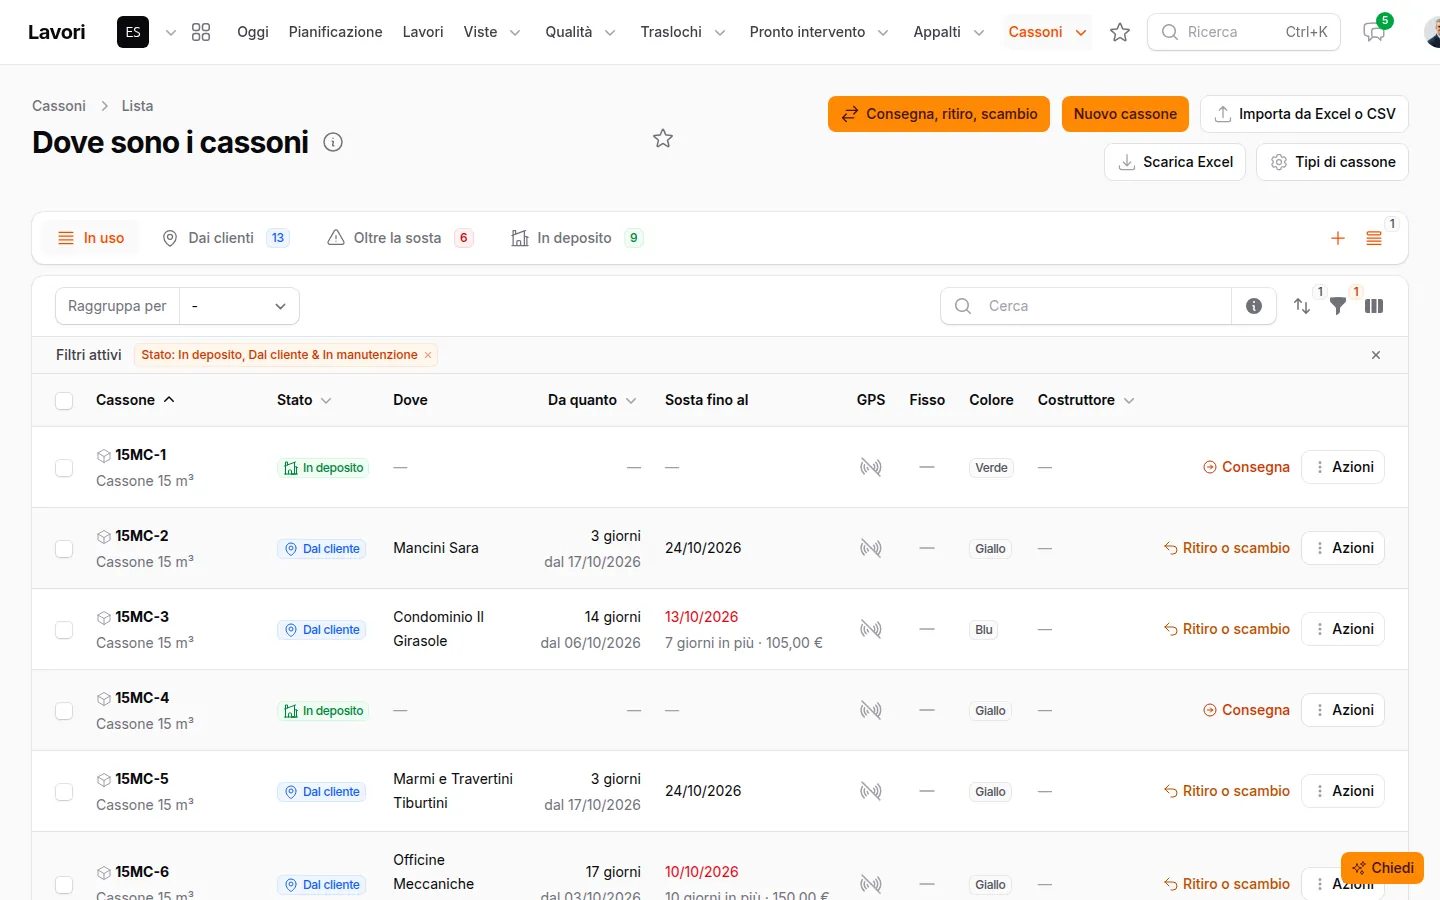This screenshot has width=1440, height=900.
Task: Click Consegna, ritiro, scambio button
Action: click(x=939, y=114)
